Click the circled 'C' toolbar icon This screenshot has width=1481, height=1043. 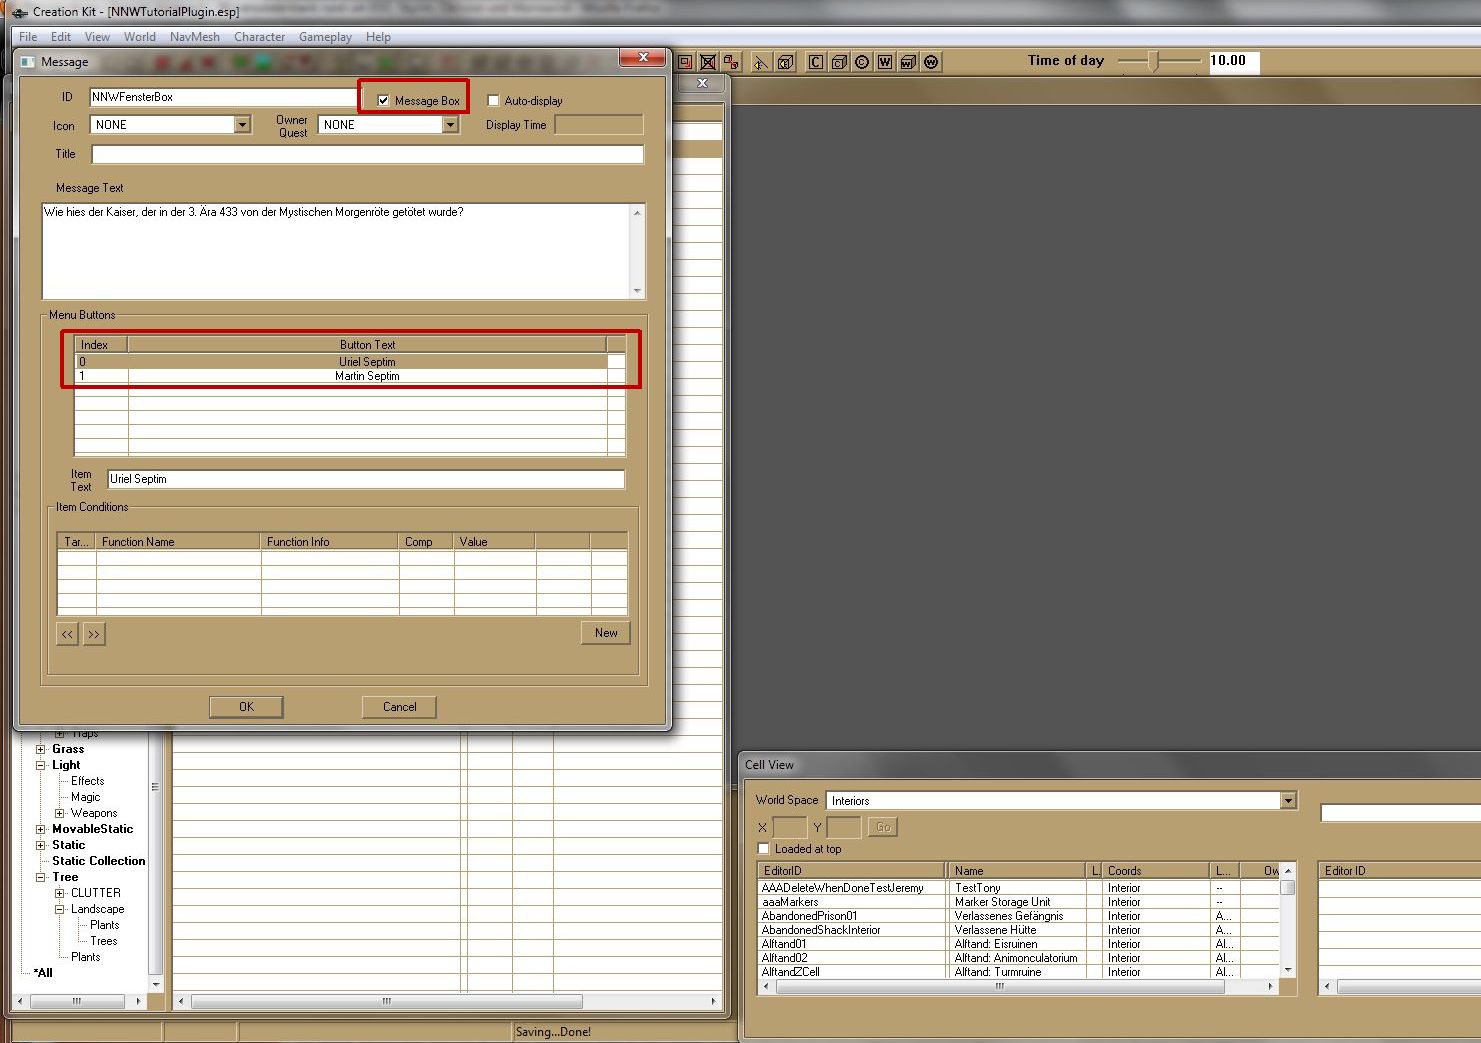coord(862,62)
